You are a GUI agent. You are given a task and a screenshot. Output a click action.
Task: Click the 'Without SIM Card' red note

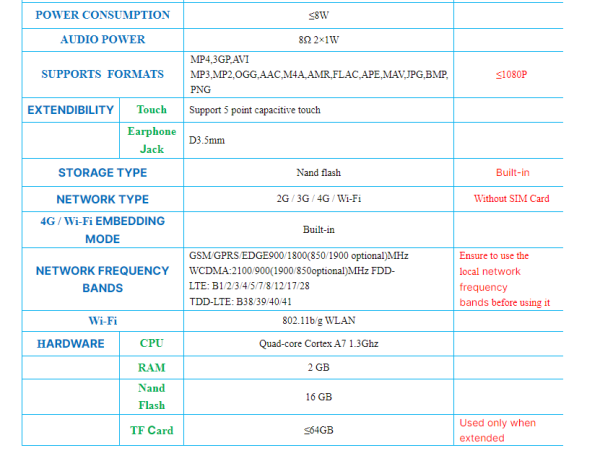[x=511, y=199]
